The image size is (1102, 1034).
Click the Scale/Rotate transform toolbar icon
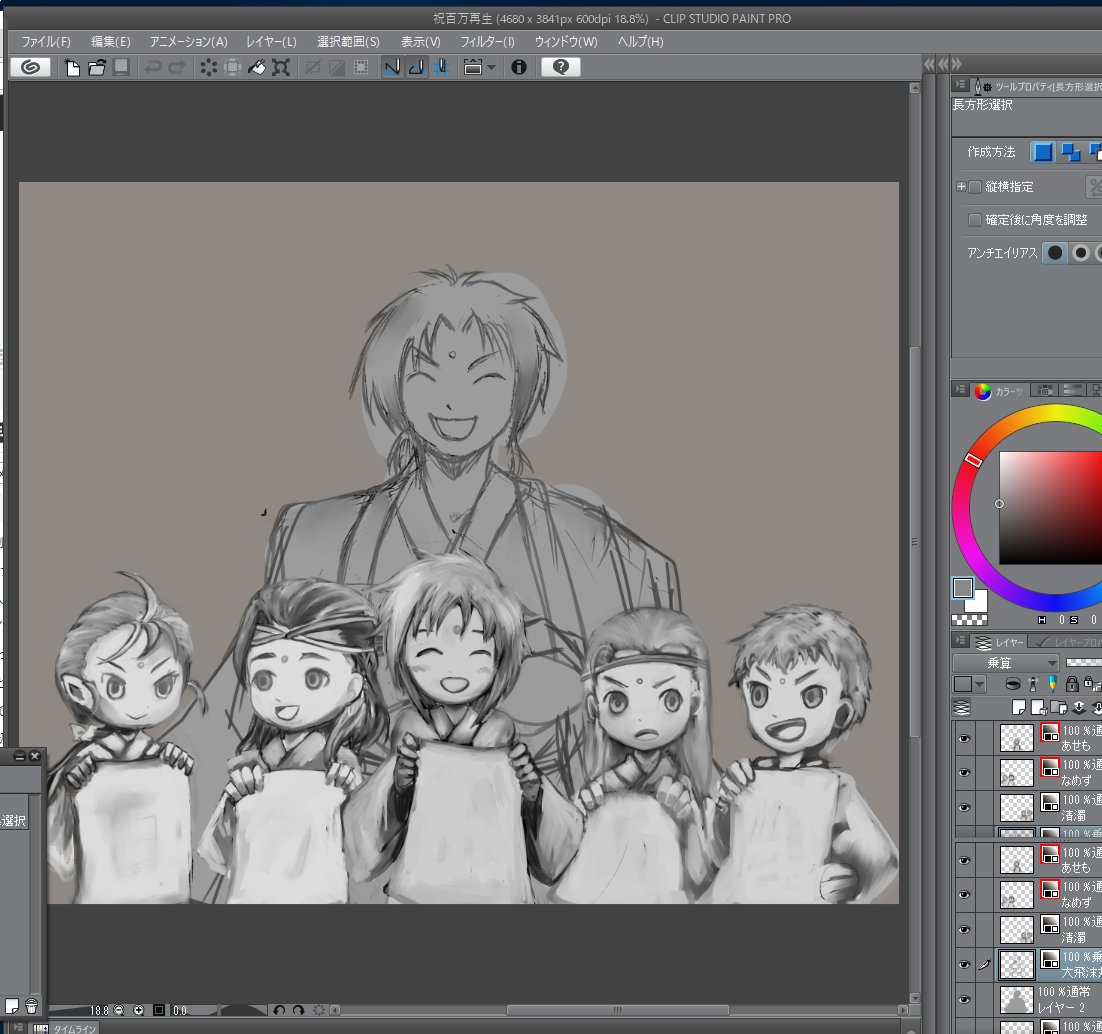(x=281, y=67)
